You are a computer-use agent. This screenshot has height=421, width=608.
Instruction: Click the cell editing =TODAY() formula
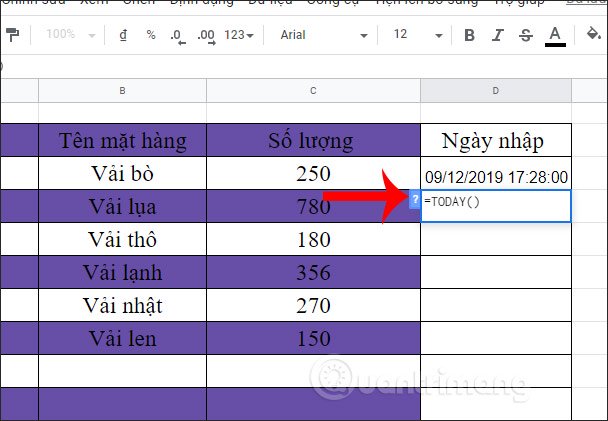[496, 206]
